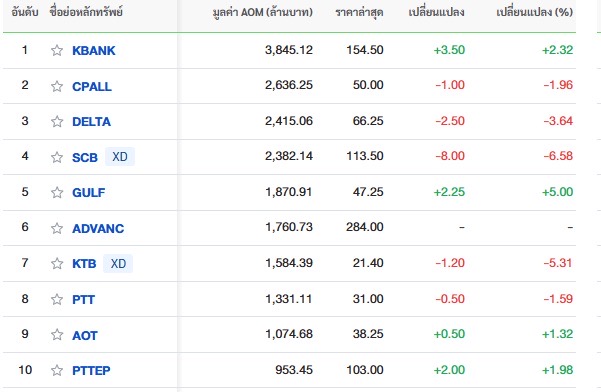Add KBANK to favorites with star icon

tap(57, 50)
